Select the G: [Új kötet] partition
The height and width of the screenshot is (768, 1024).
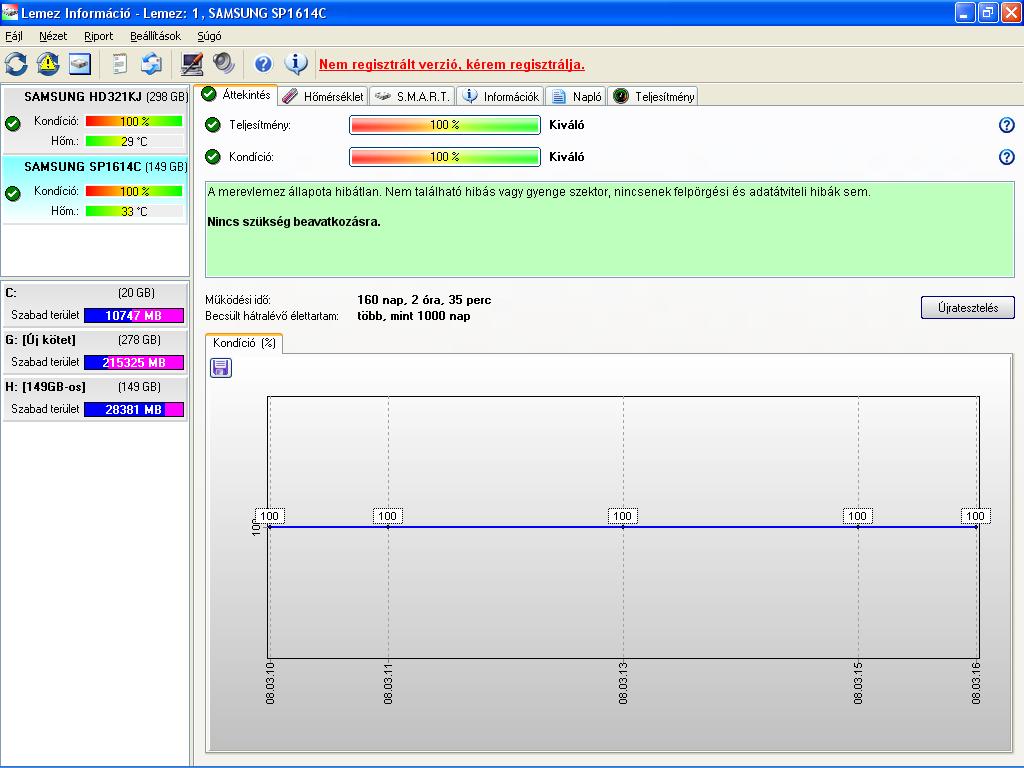tap(95, 351)
